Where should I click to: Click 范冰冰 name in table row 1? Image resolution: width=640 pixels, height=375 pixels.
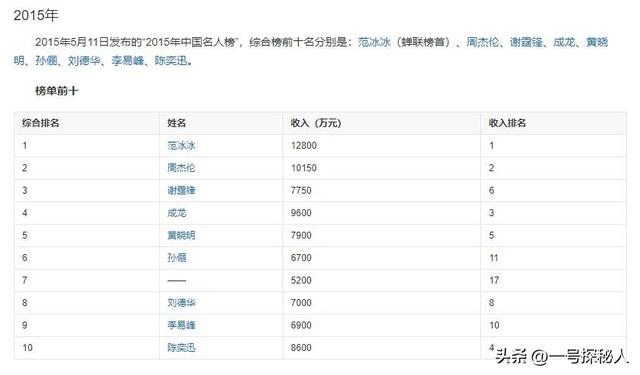point(181,146)
